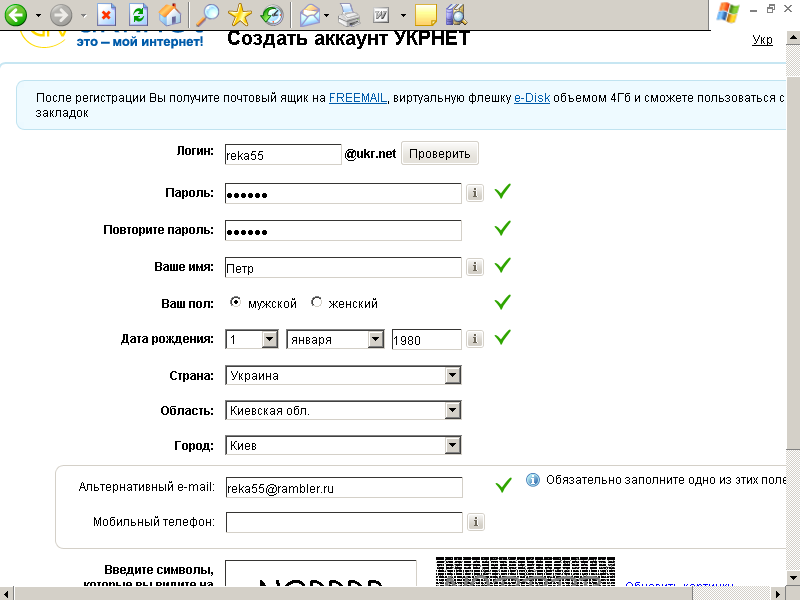The width and height of the screenshot is (800, 600).
Task: Open the birth month dropdown 'января'
Action: (335, 339)
